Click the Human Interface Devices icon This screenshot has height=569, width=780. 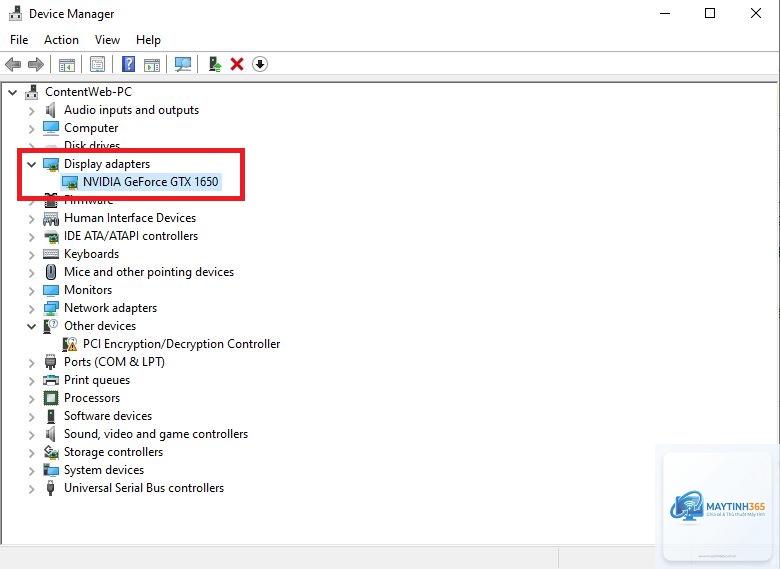point(51,218)
